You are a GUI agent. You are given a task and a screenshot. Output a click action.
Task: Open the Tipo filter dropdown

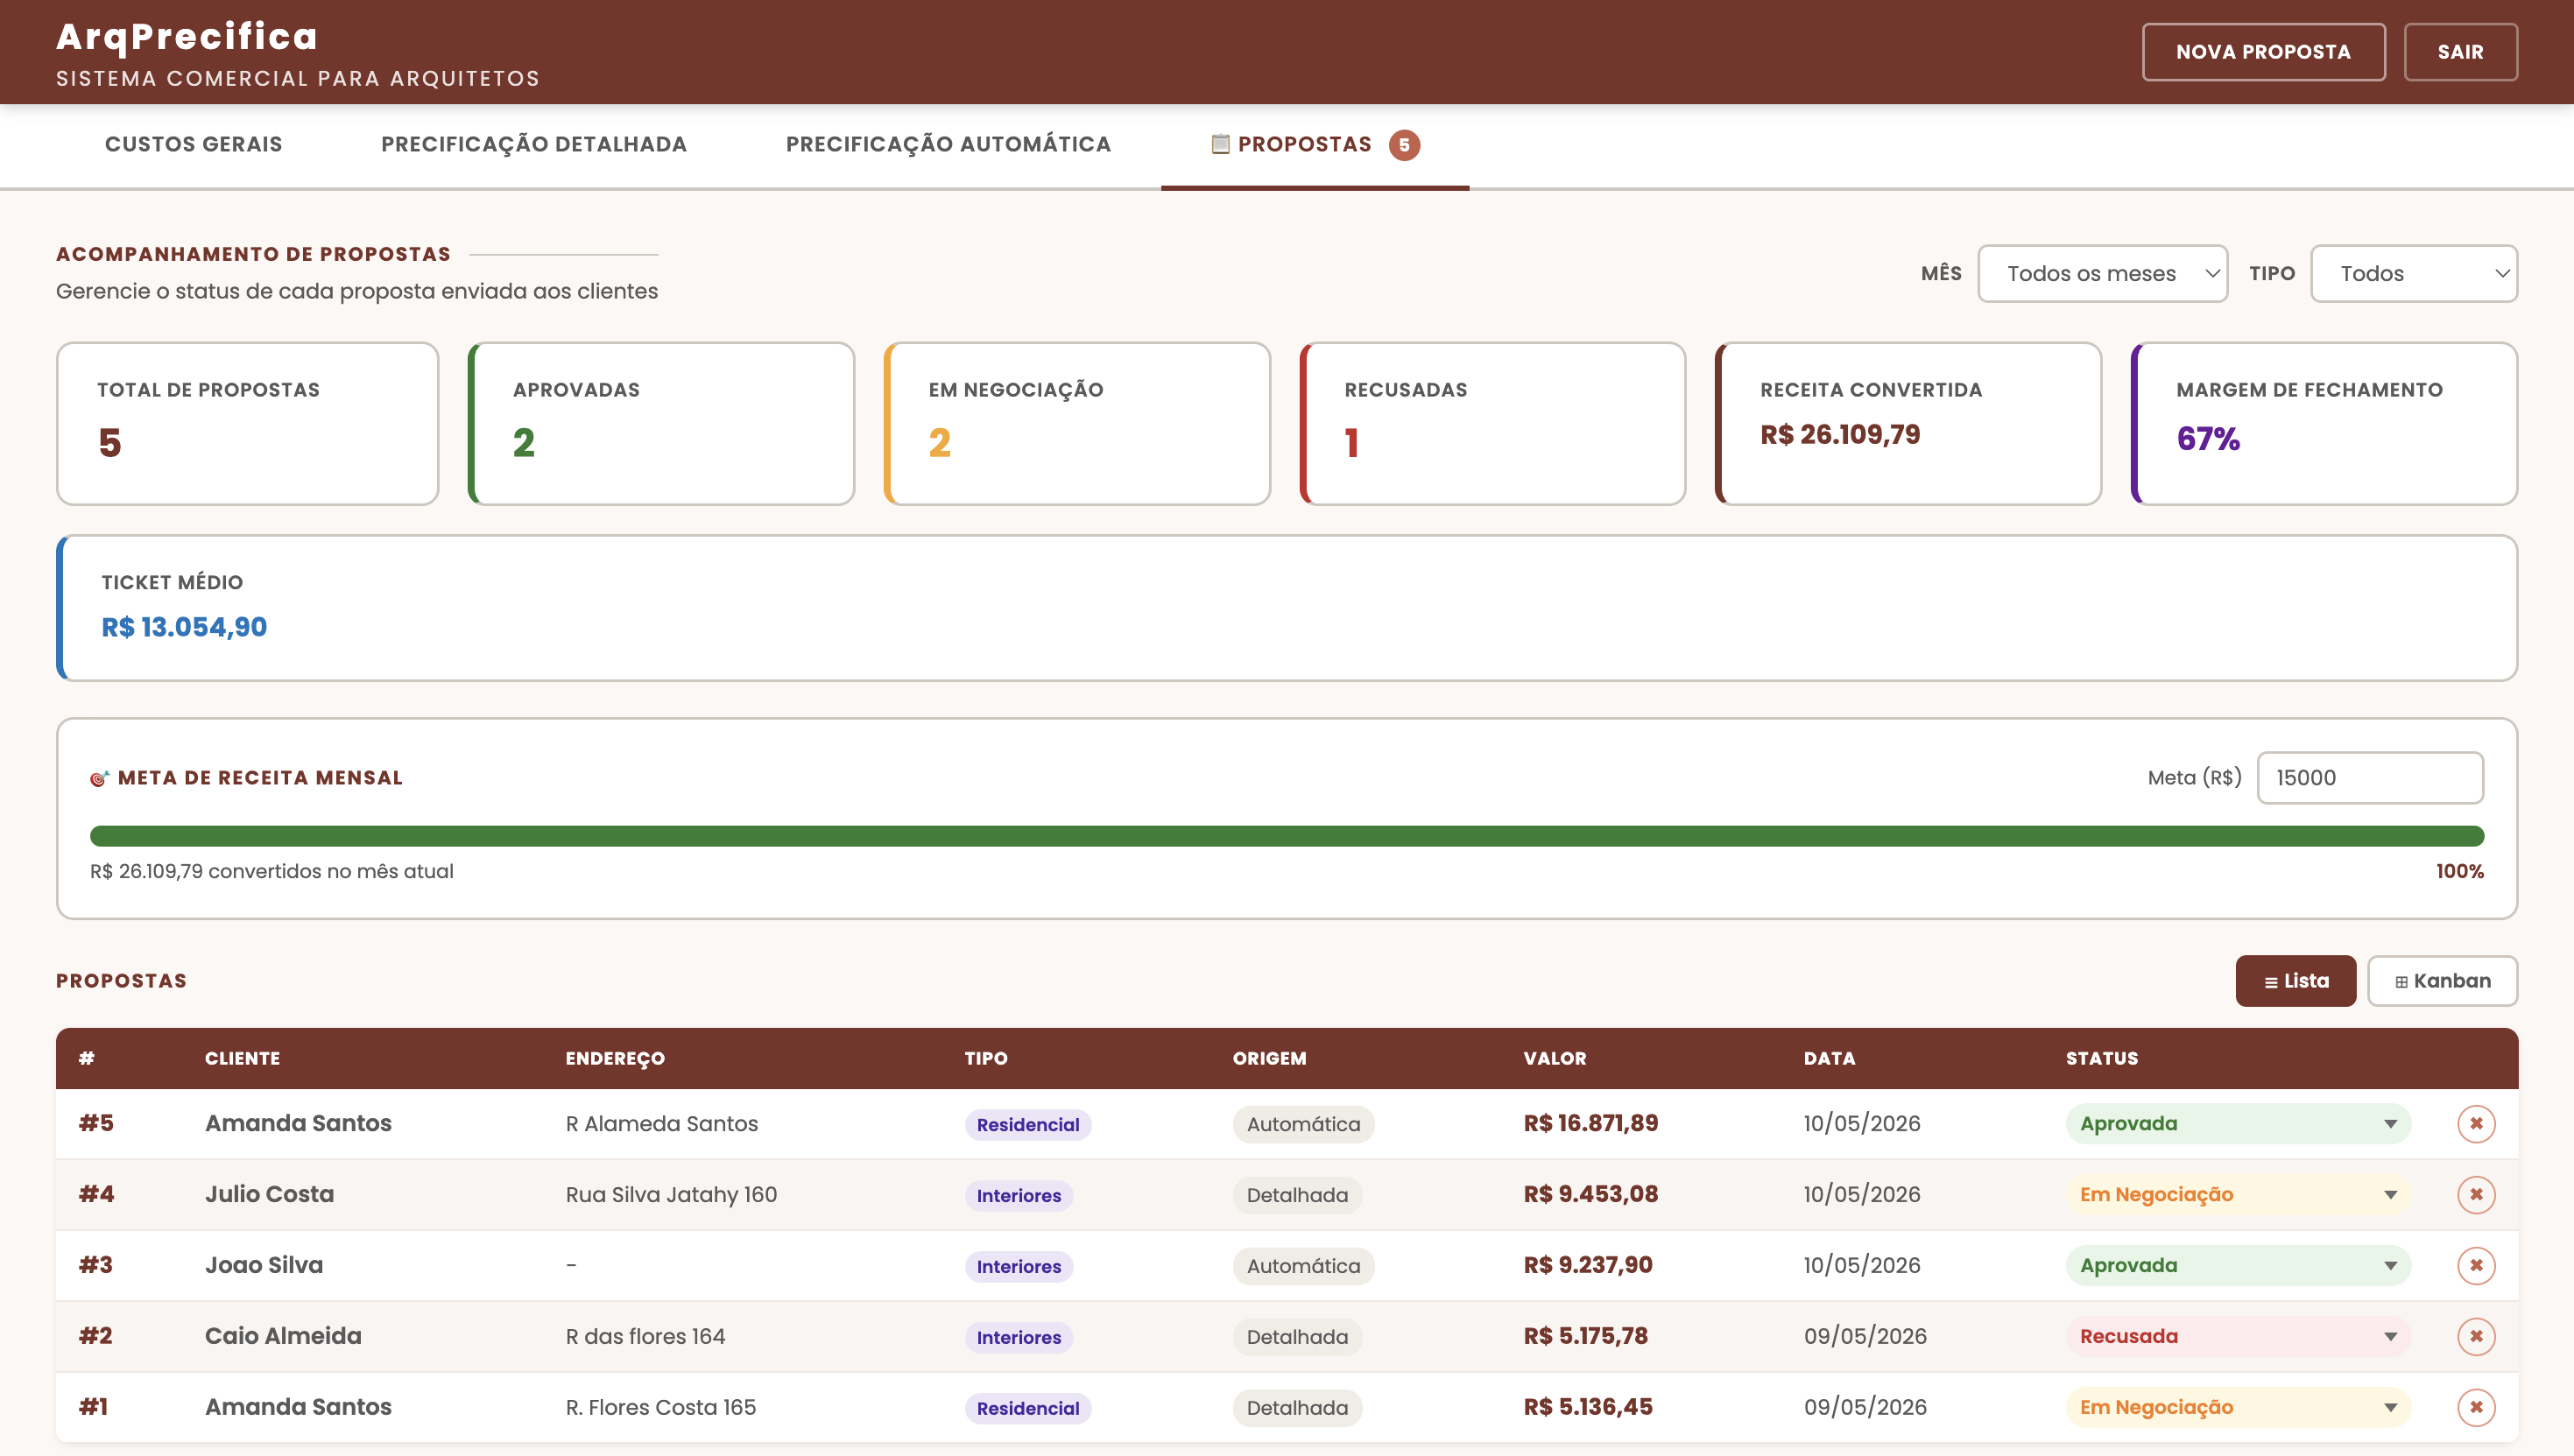coord(2414,273)
